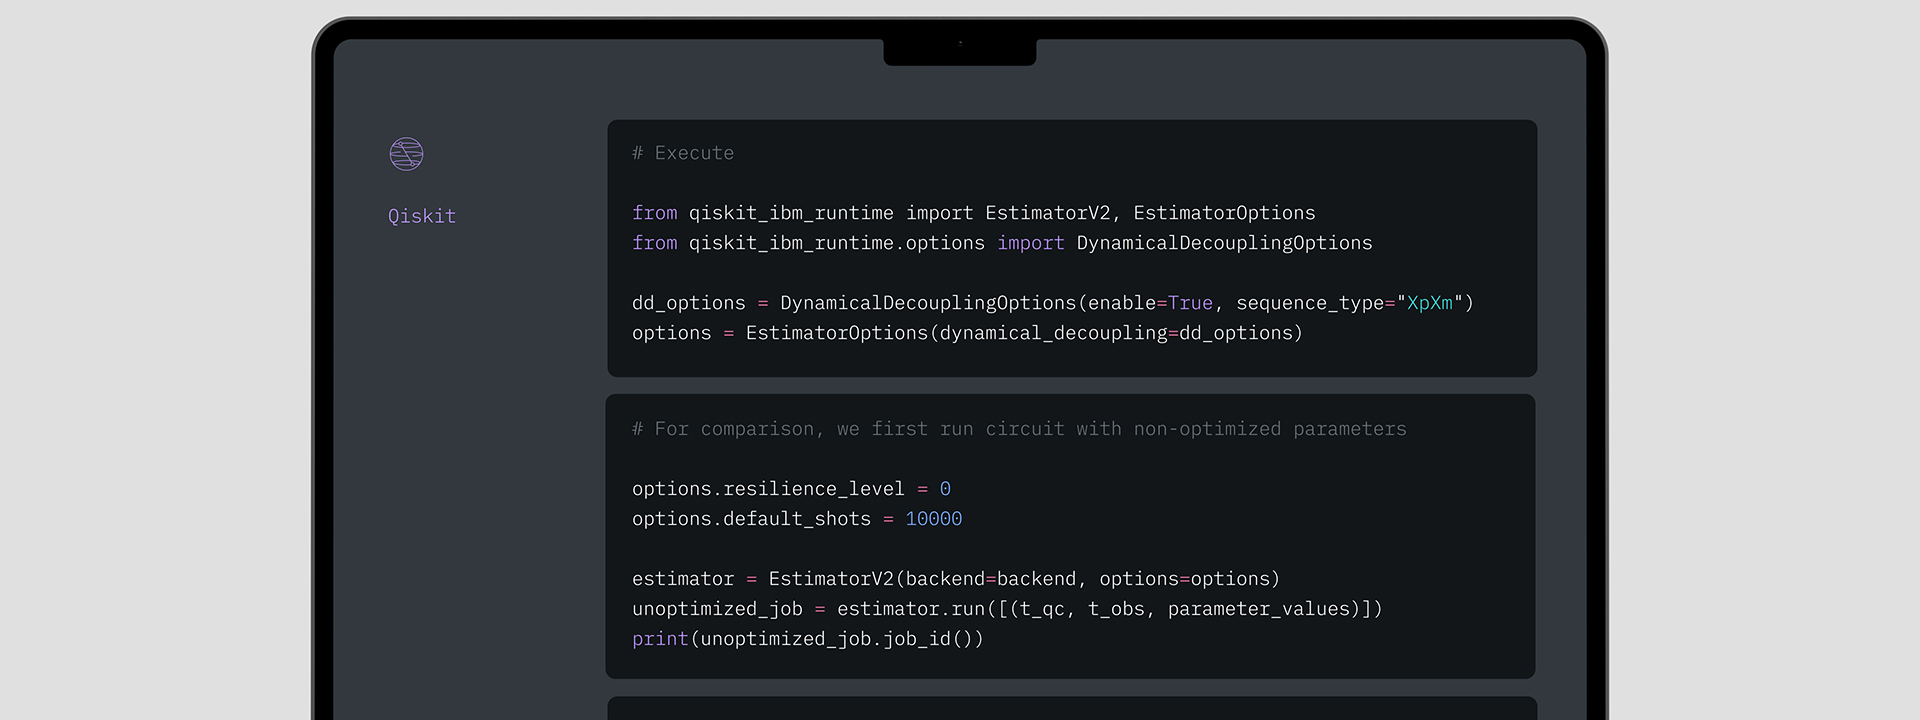Click the partially visible third code block
This screenshot has height=720, width=1920.
[x=1071, y=708]
